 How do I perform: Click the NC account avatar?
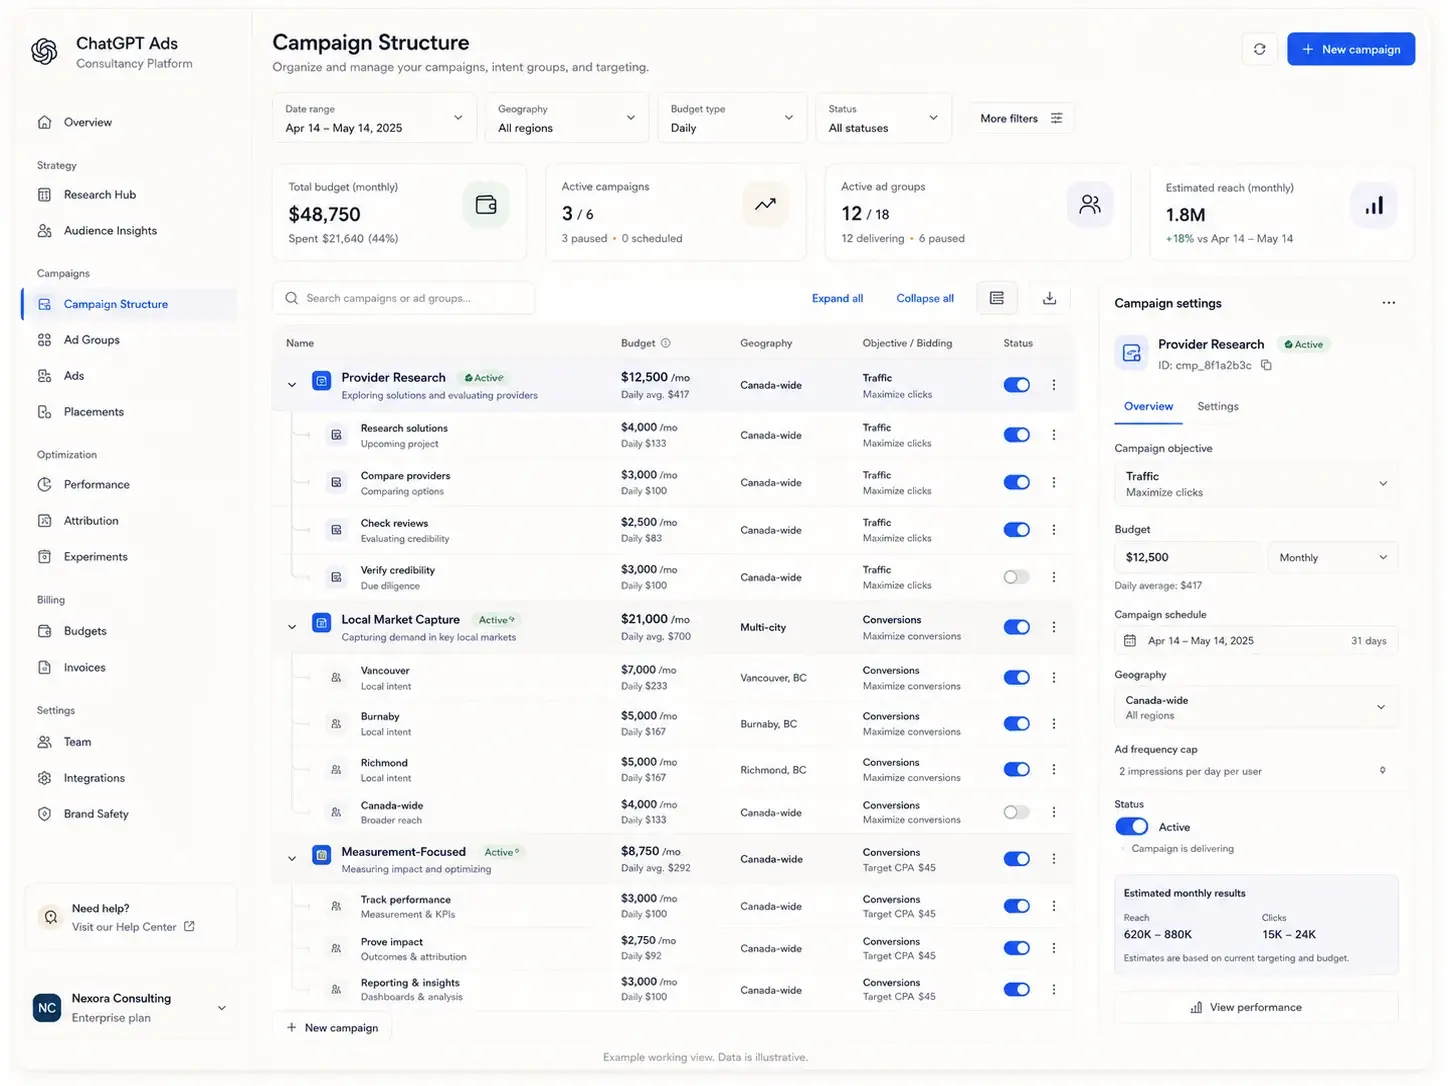pos(47,1008)
